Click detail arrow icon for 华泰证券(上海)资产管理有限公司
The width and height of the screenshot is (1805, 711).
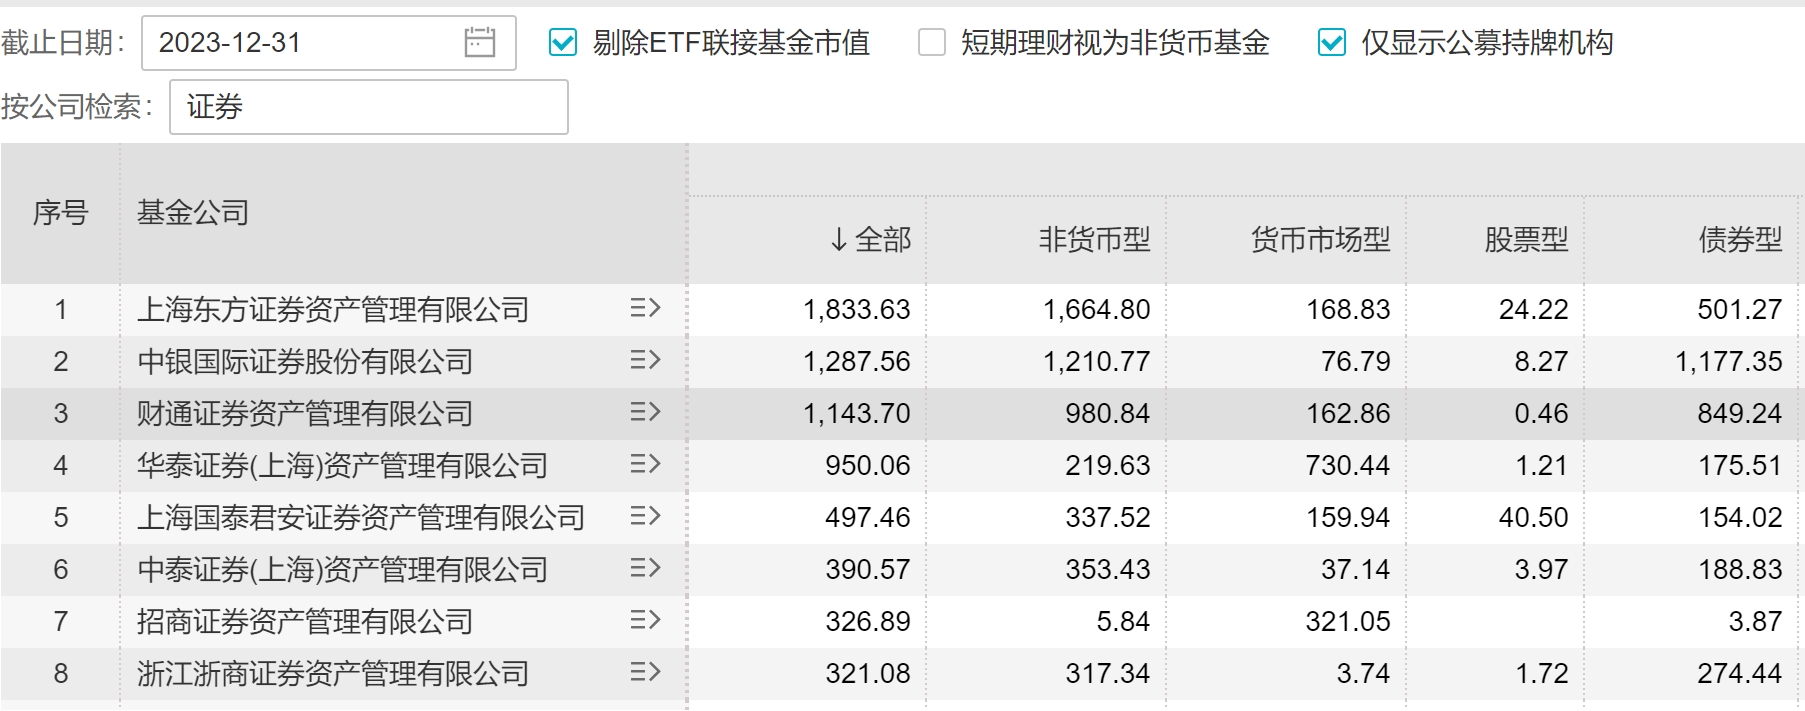tap(645, 464)
